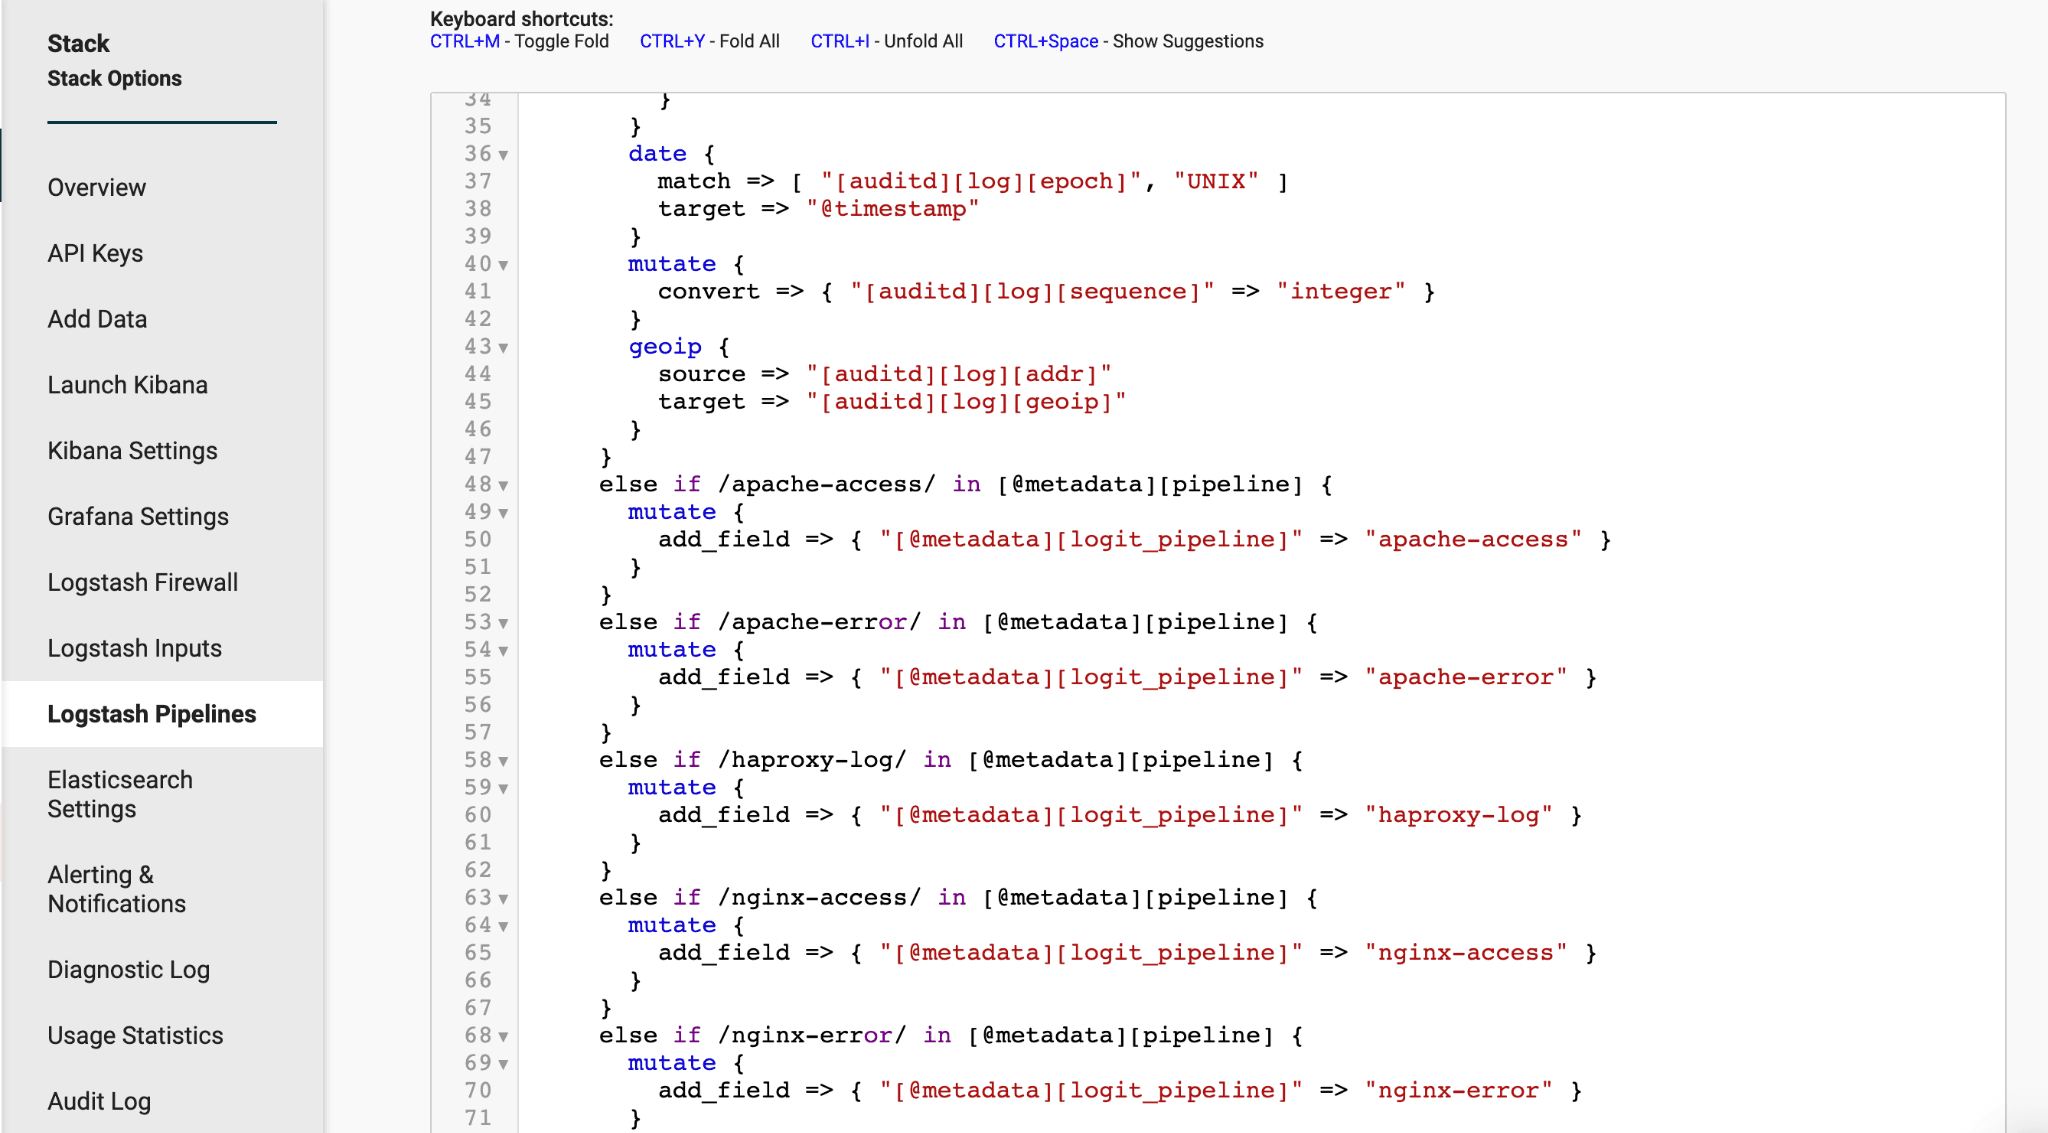
Task: Click line number 52 in the gutter
Action: (478, 595)
